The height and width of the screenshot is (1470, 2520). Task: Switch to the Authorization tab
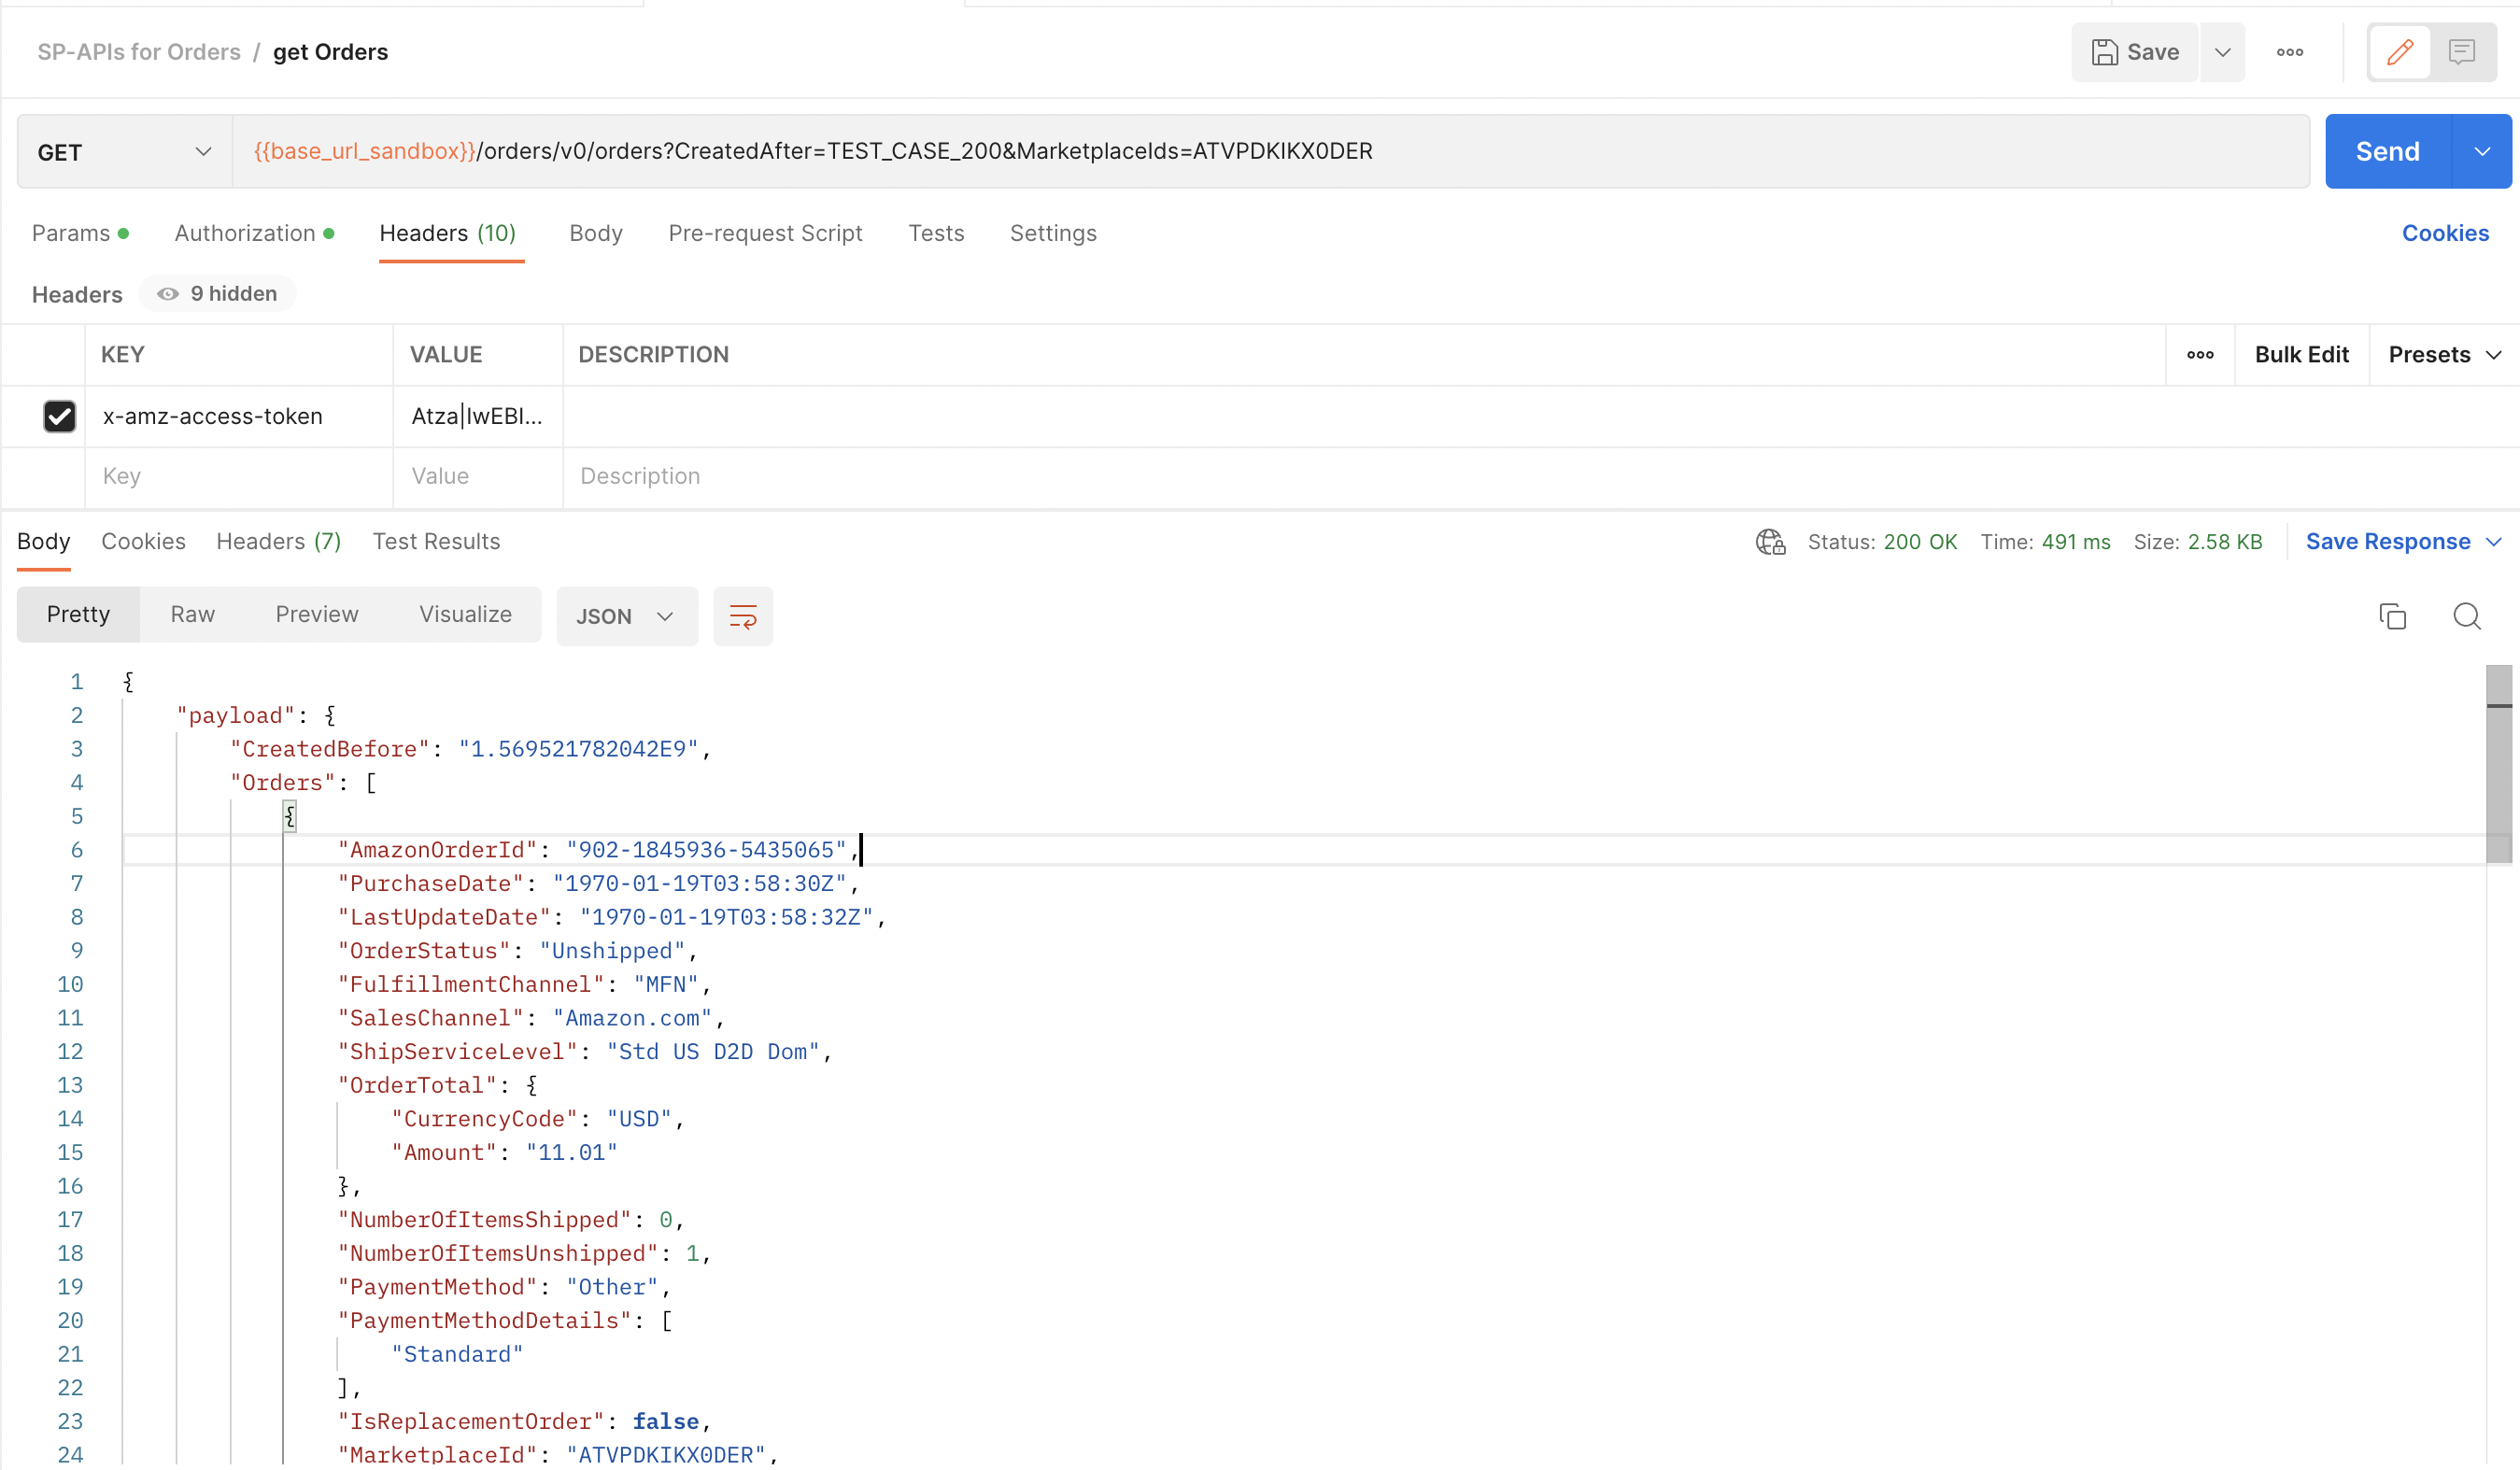click(x=254, y=234)
